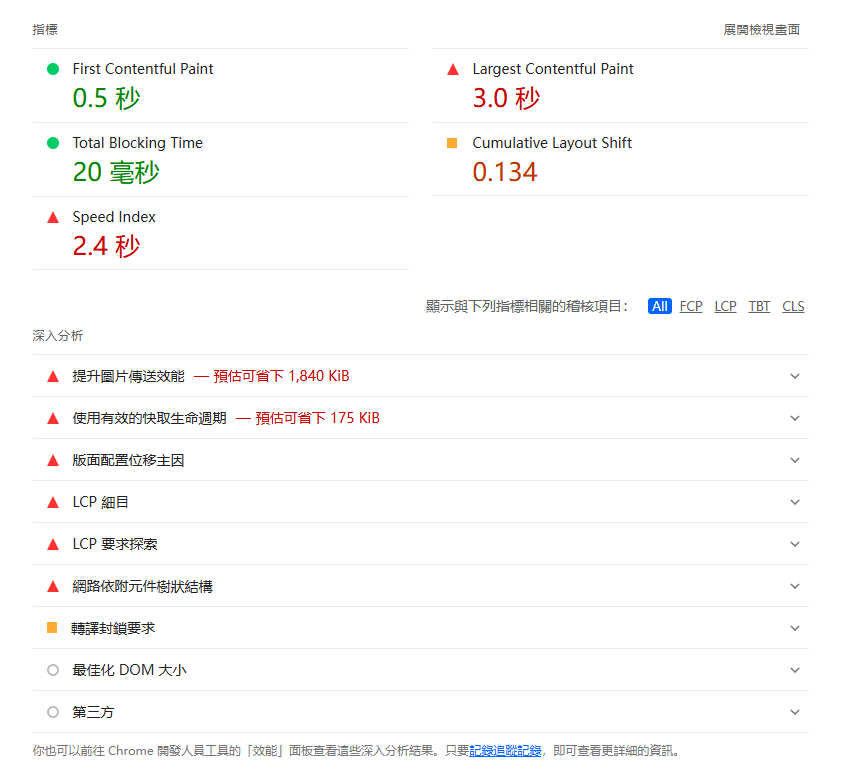842x772 pixels.
Task: Toggle the TBT metric filter
Action: pos(759,306)
